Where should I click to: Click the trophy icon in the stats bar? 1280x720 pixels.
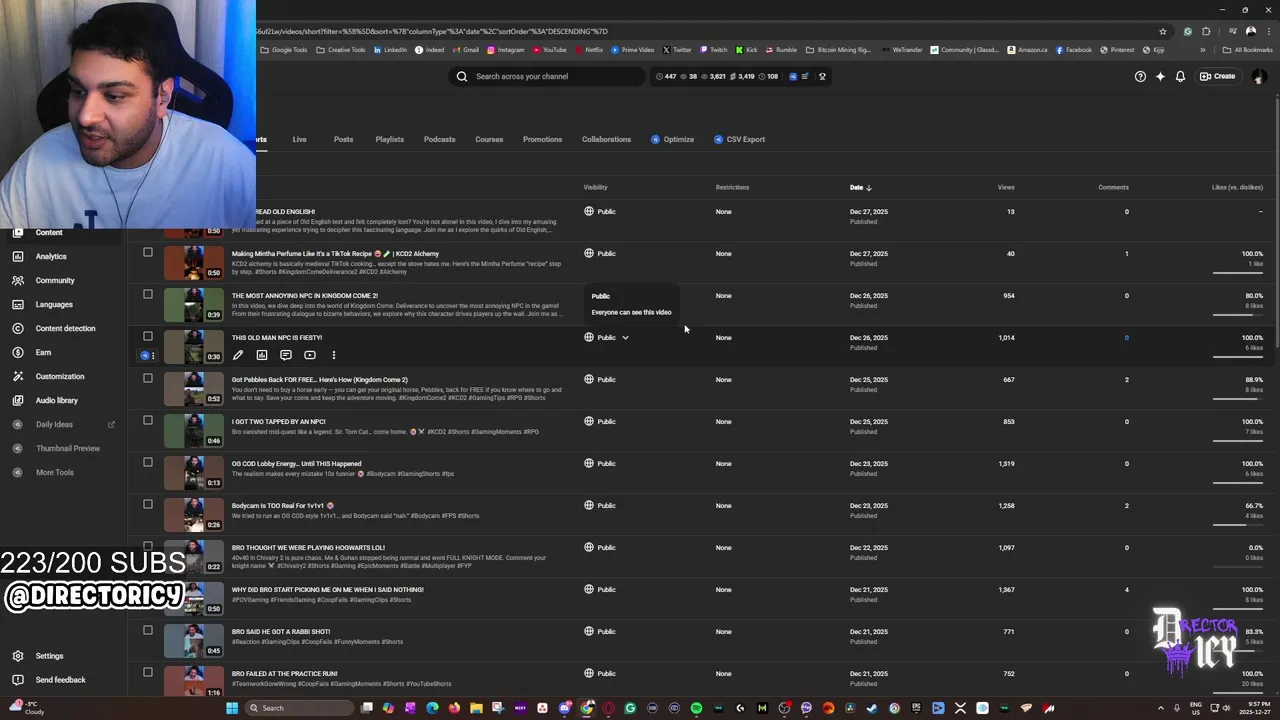click(x=822, y=76)
